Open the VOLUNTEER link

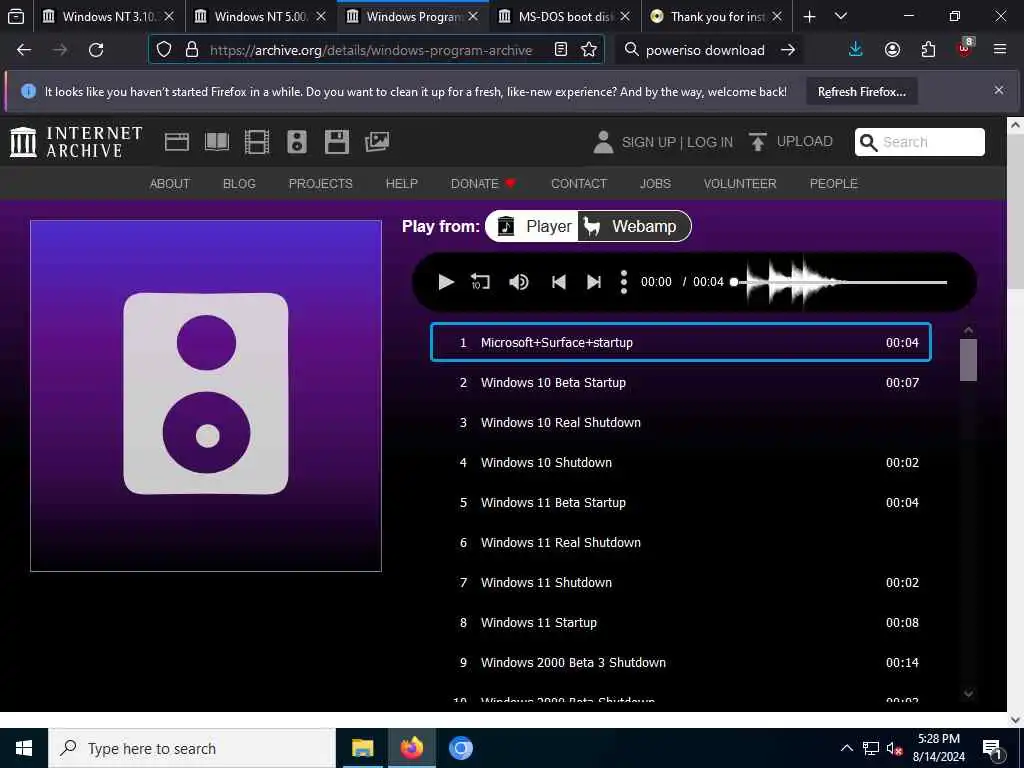click(x=740, y=184)
